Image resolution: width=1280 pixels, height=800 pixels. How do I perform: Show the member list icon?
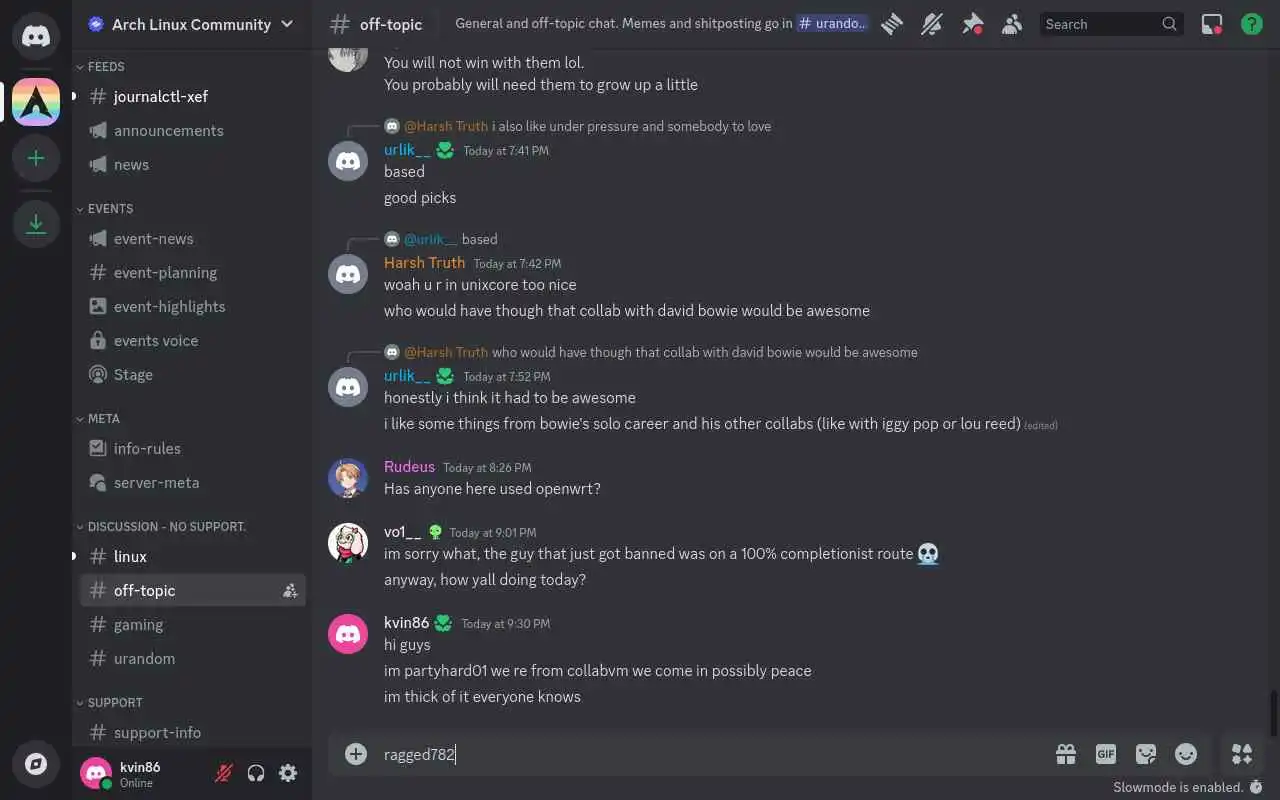(x=1012, y=24)
